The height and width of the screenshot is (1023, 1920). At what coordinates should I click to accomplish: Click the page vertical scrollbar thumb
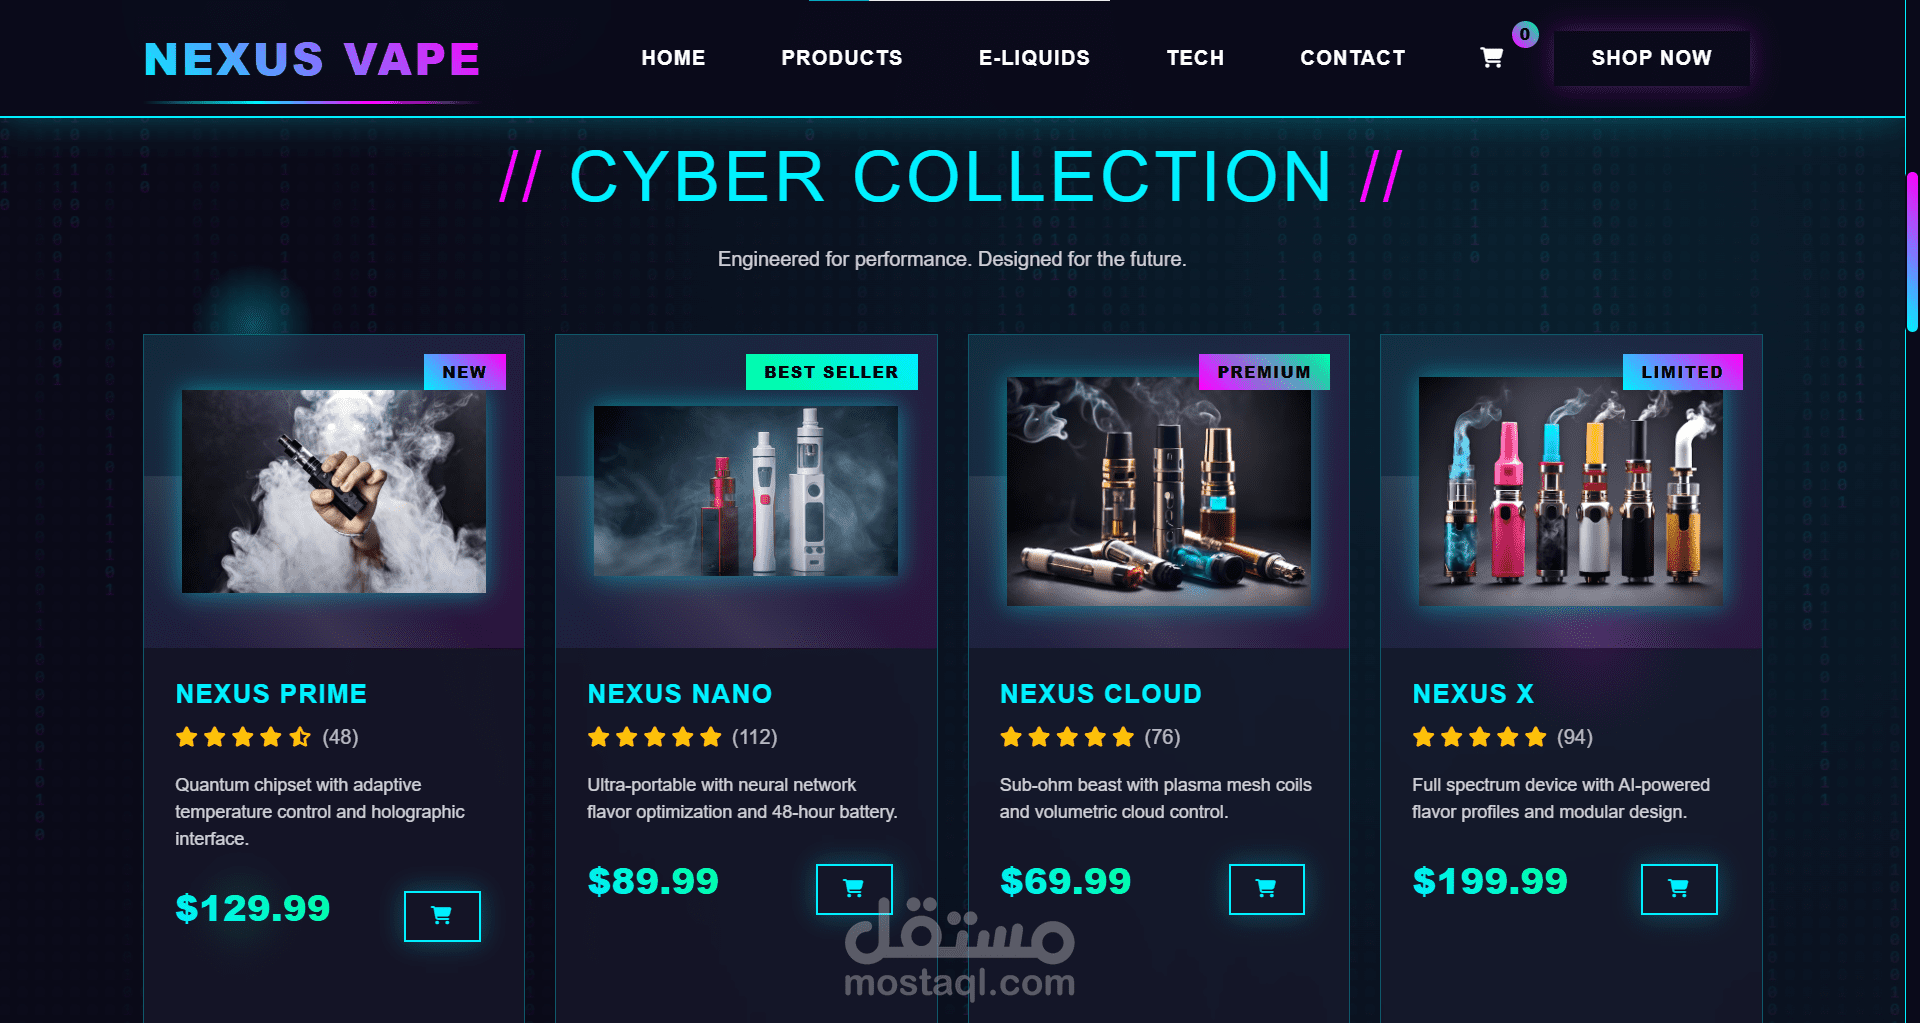point(1912,252)
